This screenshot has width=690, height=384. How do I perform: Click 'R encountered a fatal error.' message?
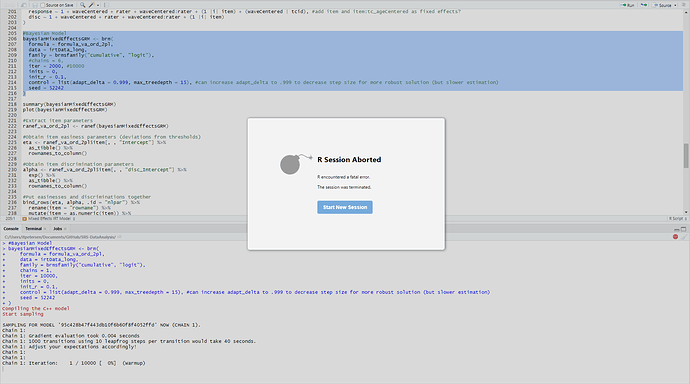344,177
